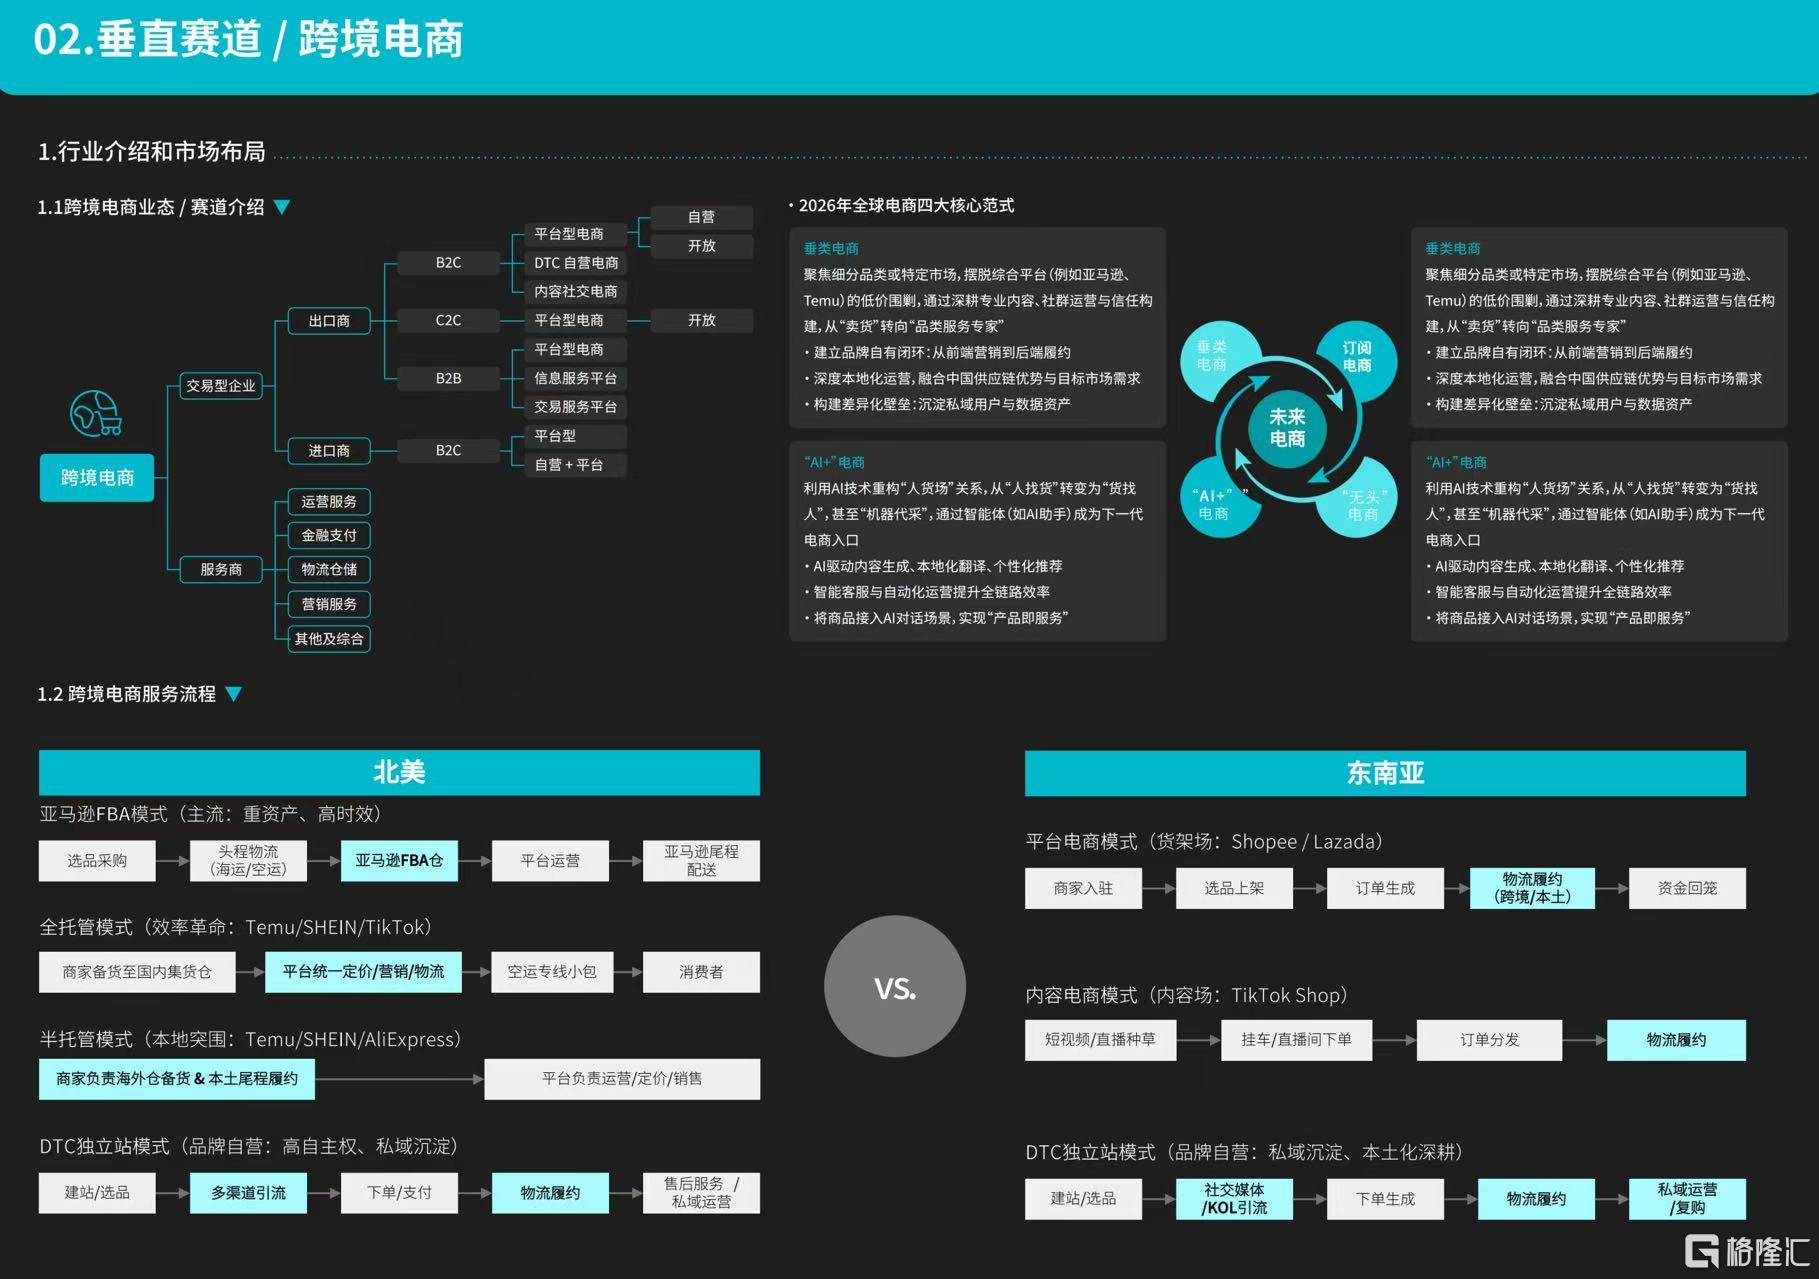Click the 自营 + 平台 box

point(576,465)
